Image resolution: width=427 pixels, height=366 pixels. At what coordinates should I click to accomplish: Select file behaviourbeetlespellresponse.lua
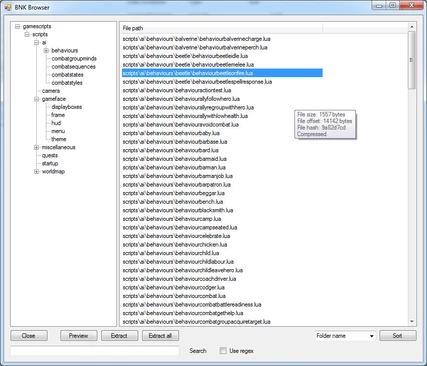coord(197,82)
